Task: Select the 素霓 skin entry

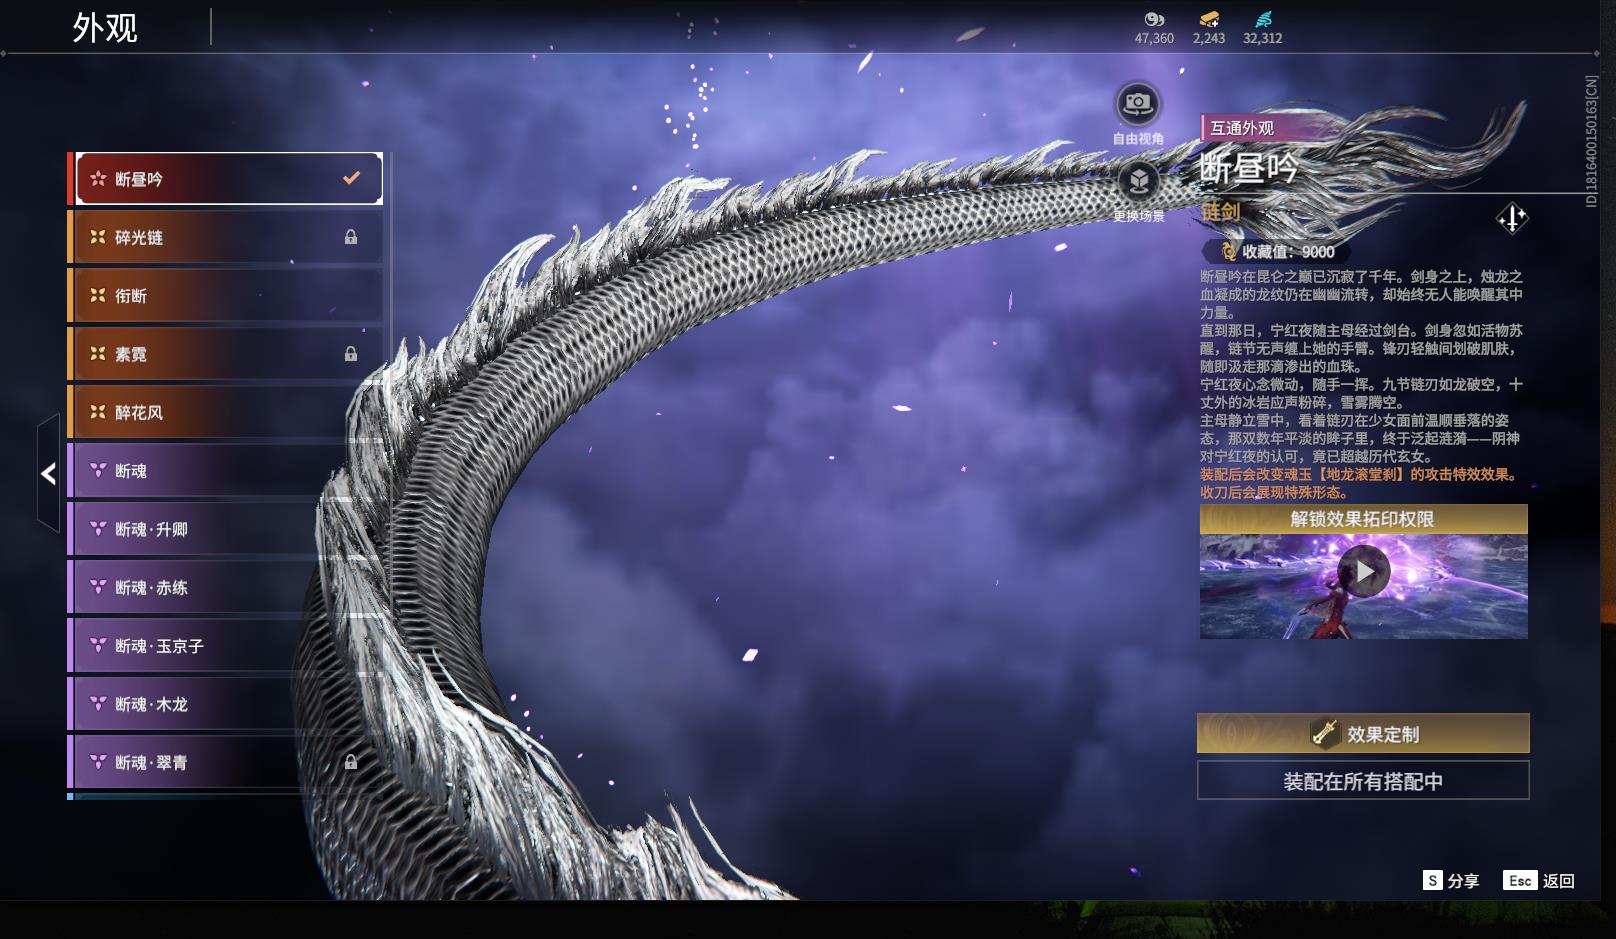Action: point(226,354)
